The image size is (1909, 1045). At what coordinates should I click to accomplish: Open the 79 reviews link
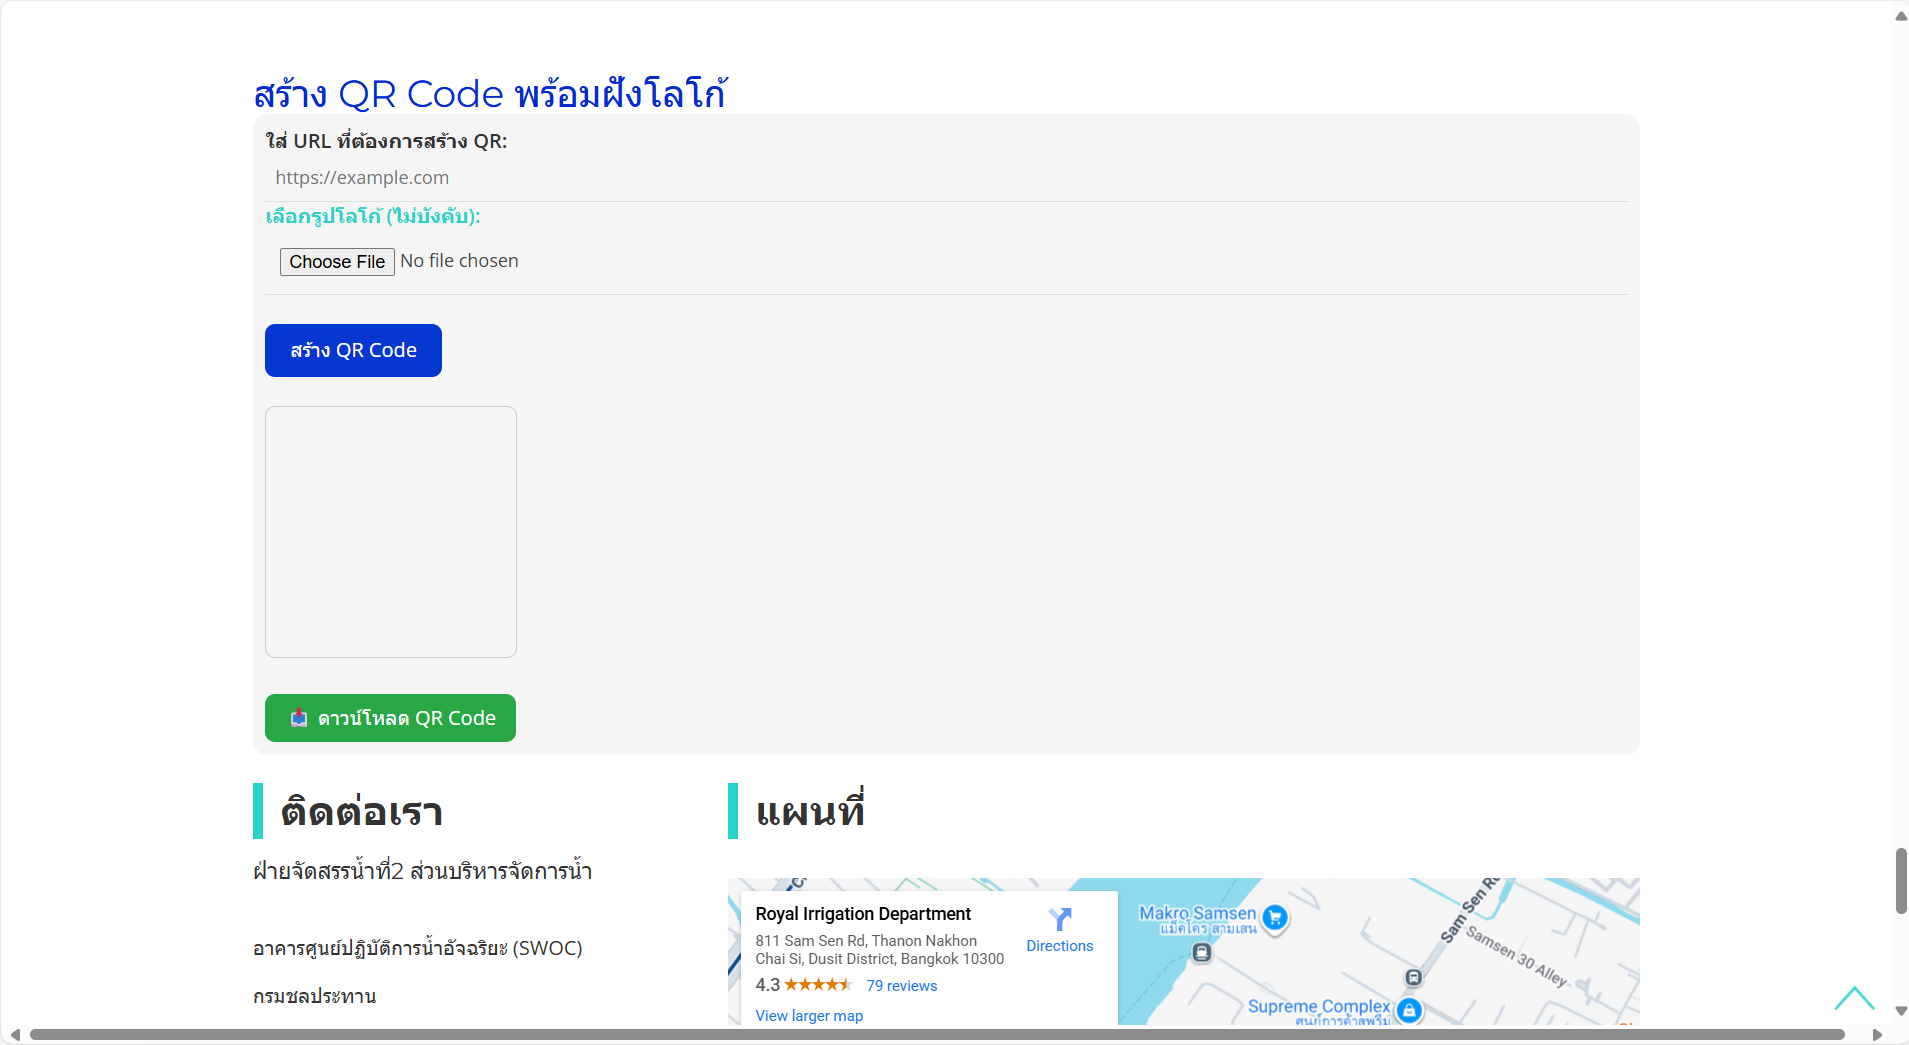pos(901,986)
